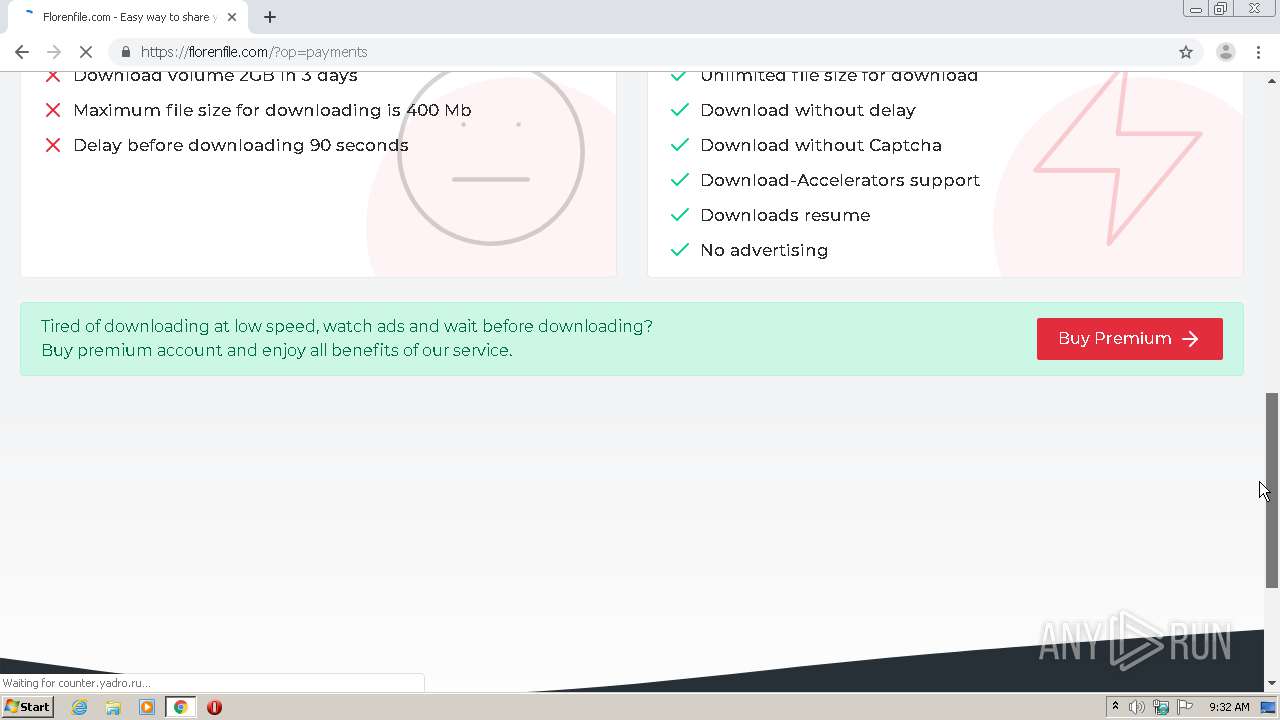Viewport: 1280px width, 720px height.
Task: Click the network tray icon
Action: tap(1161, 707)
